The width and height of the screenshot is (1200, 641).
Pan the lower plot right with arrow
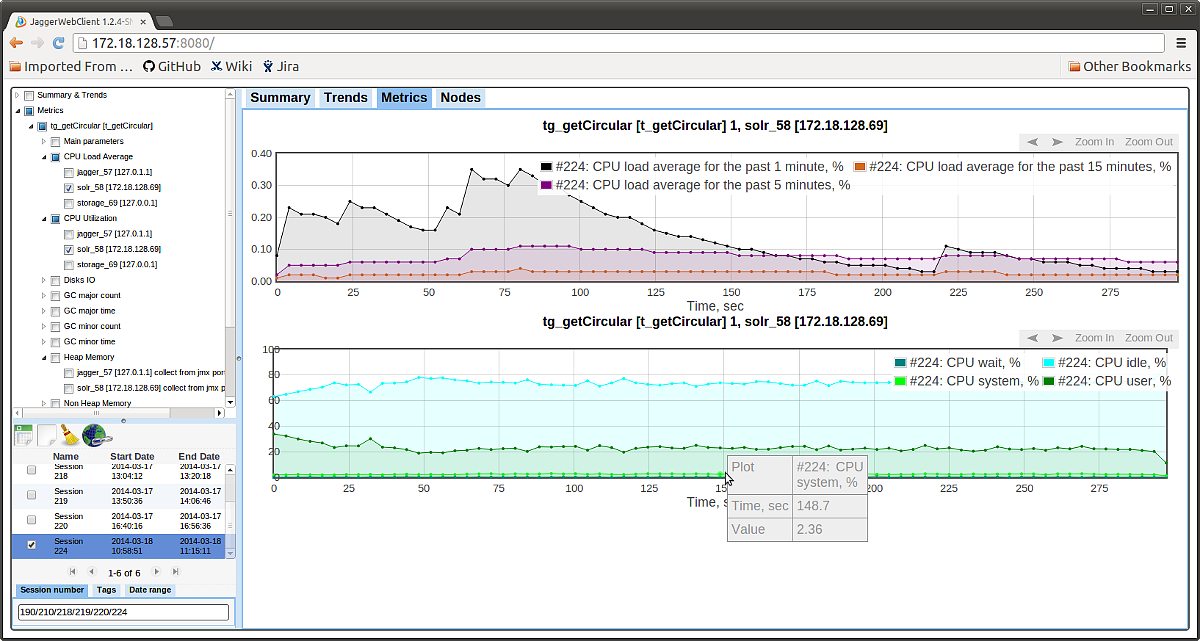pos(1056,338)
